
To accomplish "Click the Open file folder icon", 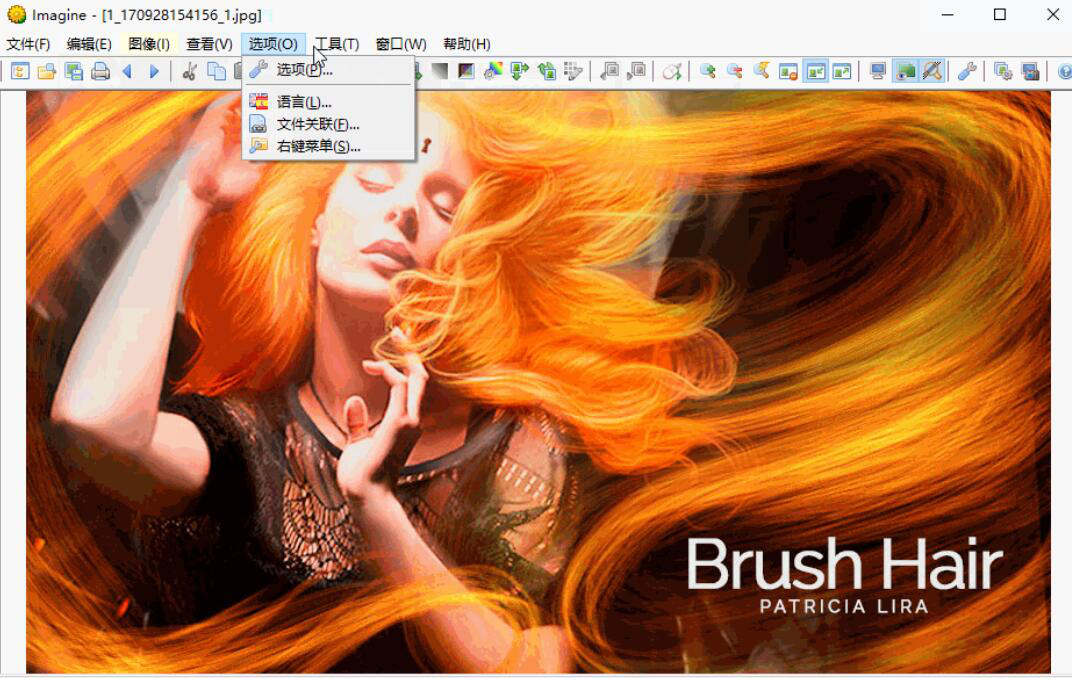I will pyautogui.click(x=46, y=71).
